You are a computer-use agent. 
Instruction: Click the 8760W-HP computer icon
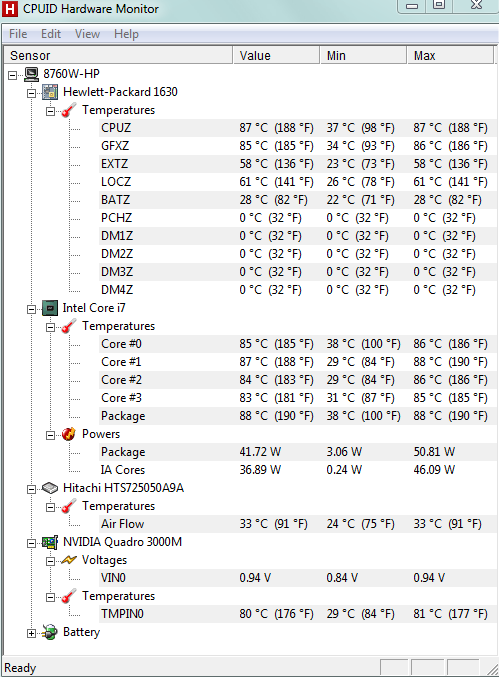pyautogui.click(x=32, y=74)
